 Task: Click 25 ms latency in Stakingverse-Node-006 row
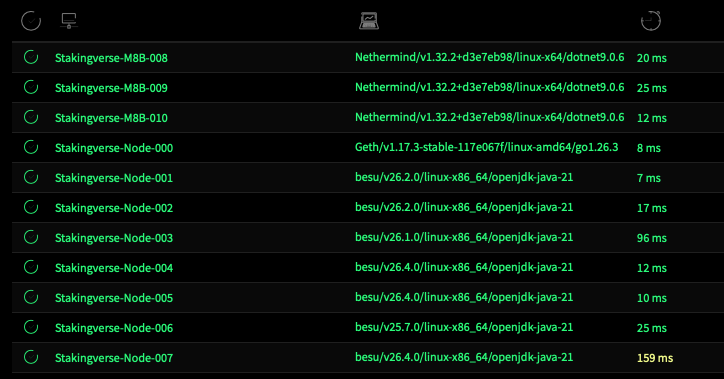click(652, 328)
